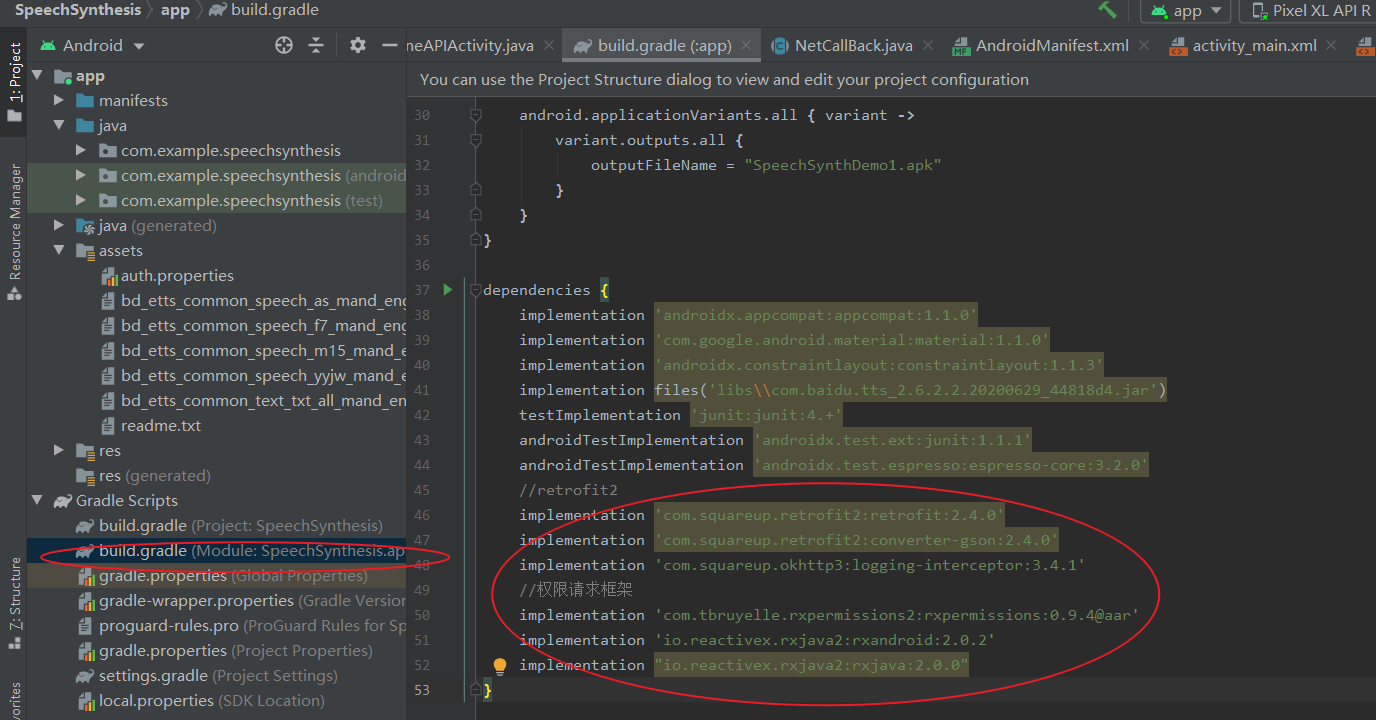Click the retrofit:2.4.0 dependency string
Viewport: 1376px width, 720px height.
830,515
